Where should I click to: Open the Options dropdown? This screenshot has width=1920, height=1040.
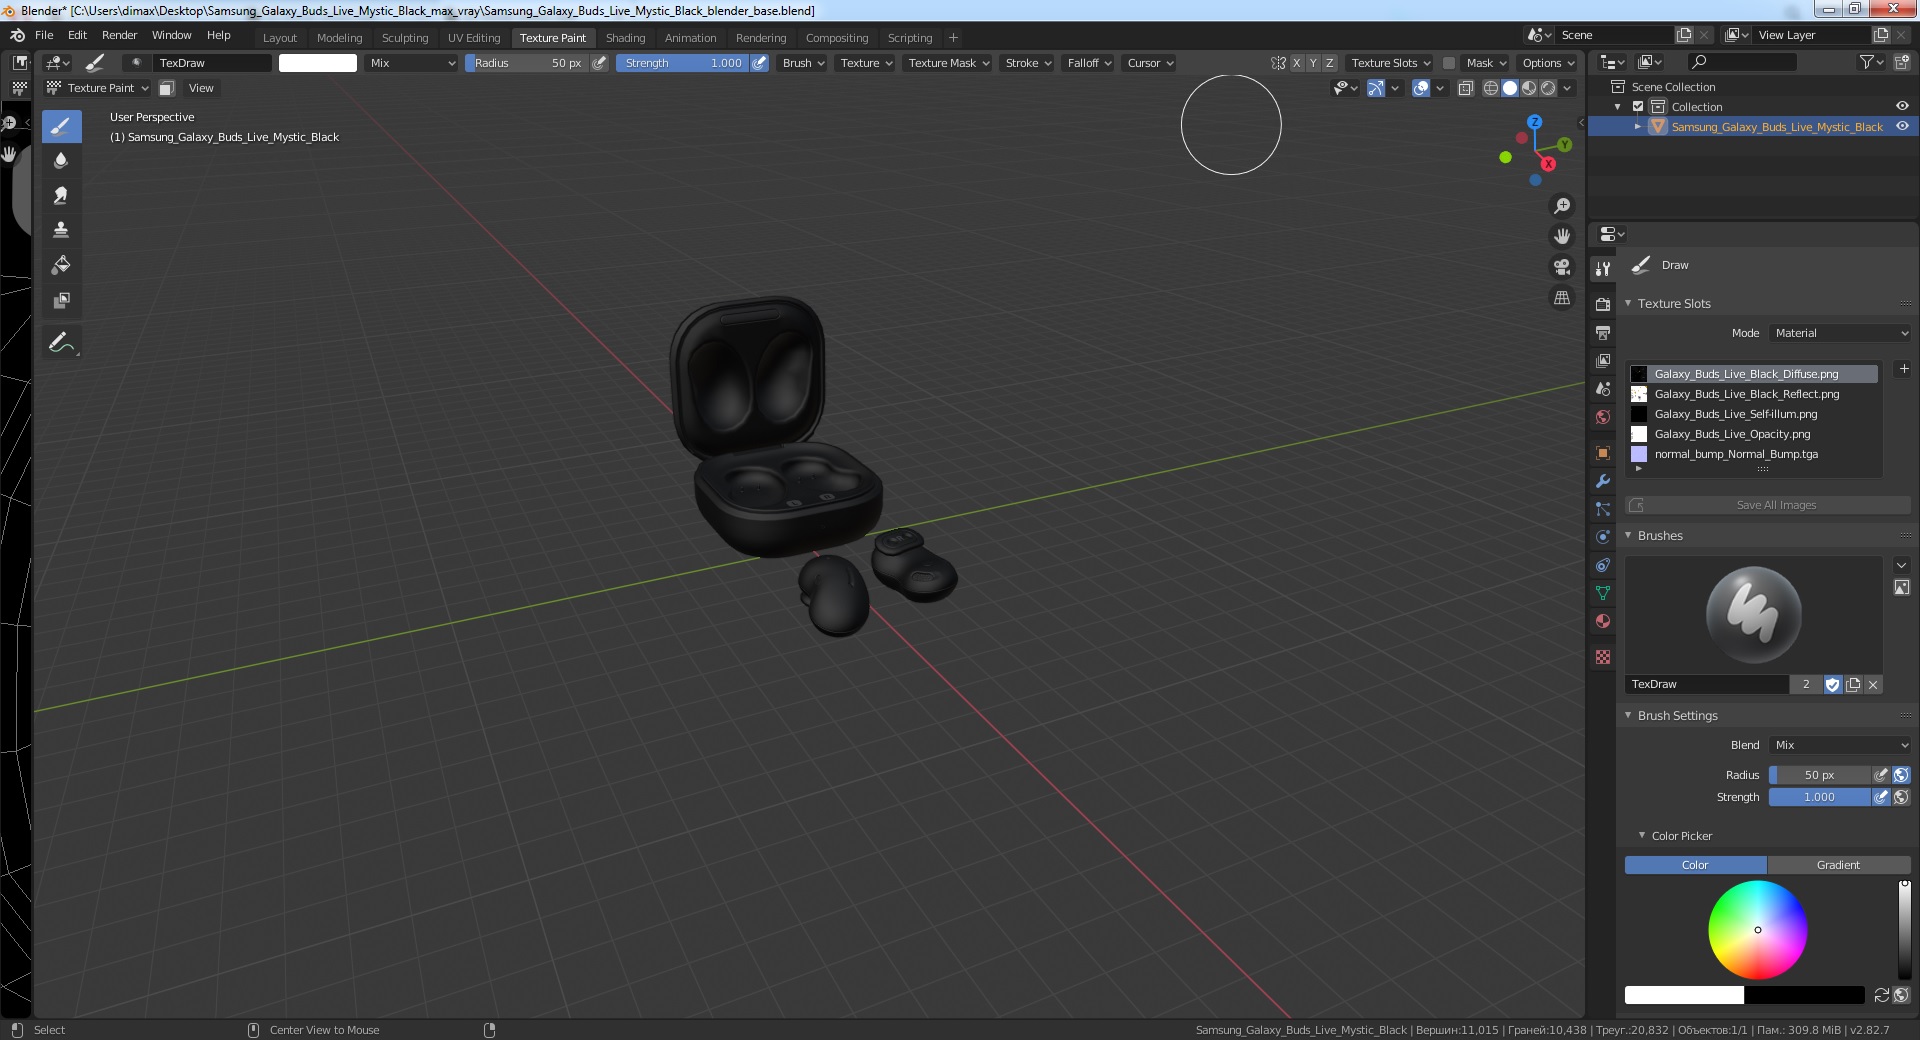pos(1548,63)
